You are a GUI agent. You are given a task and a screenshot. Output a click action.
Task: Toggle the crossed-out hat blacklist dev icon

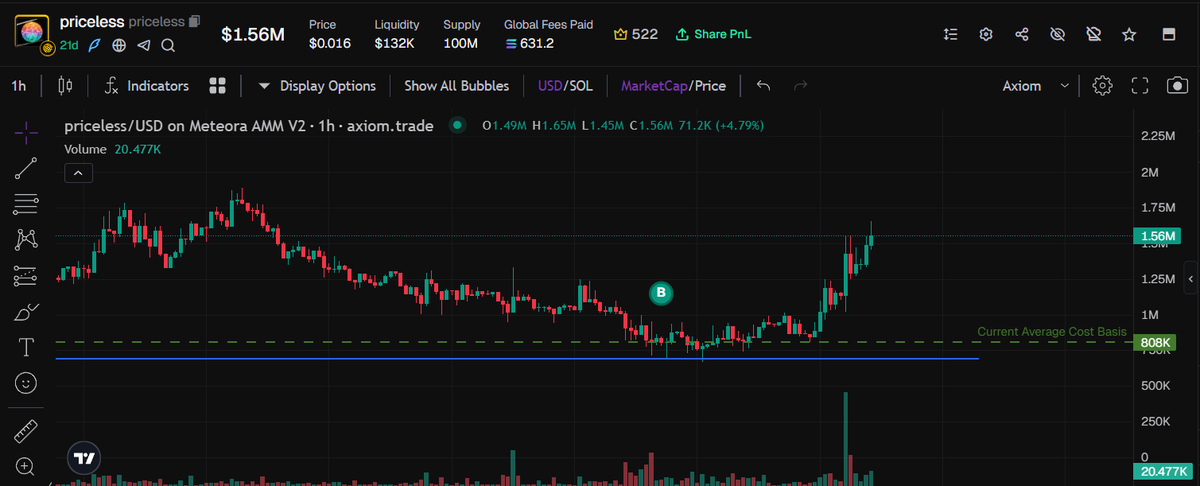coord(1093,34)
